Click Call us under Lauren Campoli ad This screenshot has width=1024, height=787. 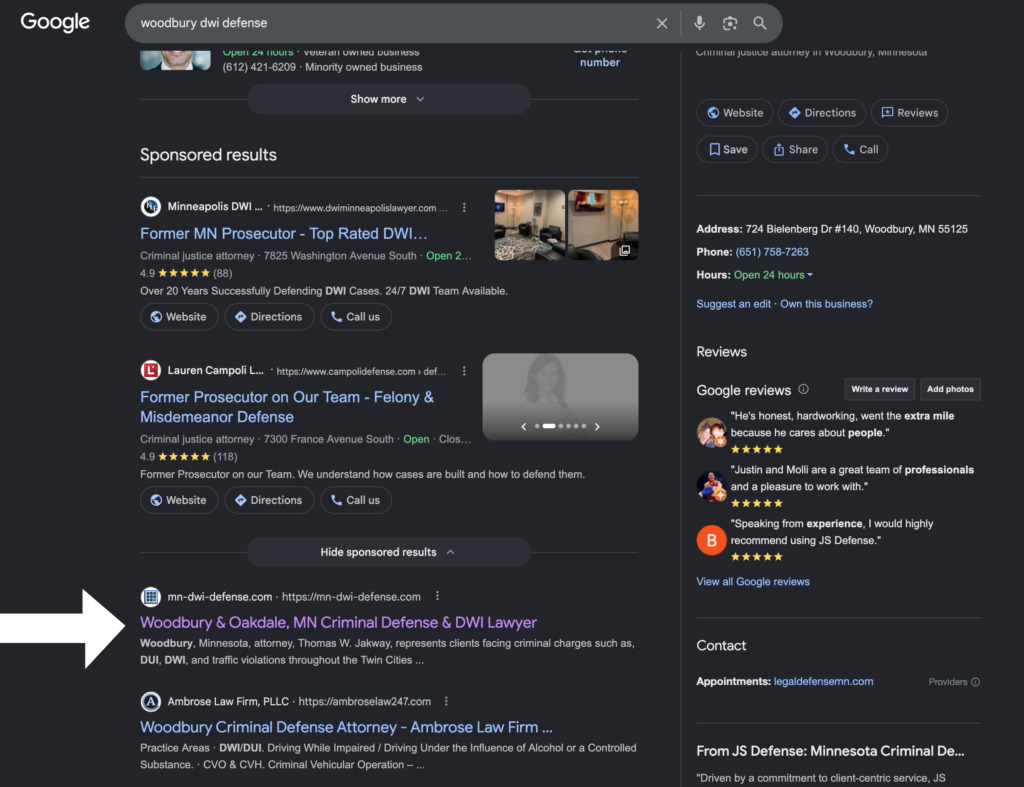point(356,500)
